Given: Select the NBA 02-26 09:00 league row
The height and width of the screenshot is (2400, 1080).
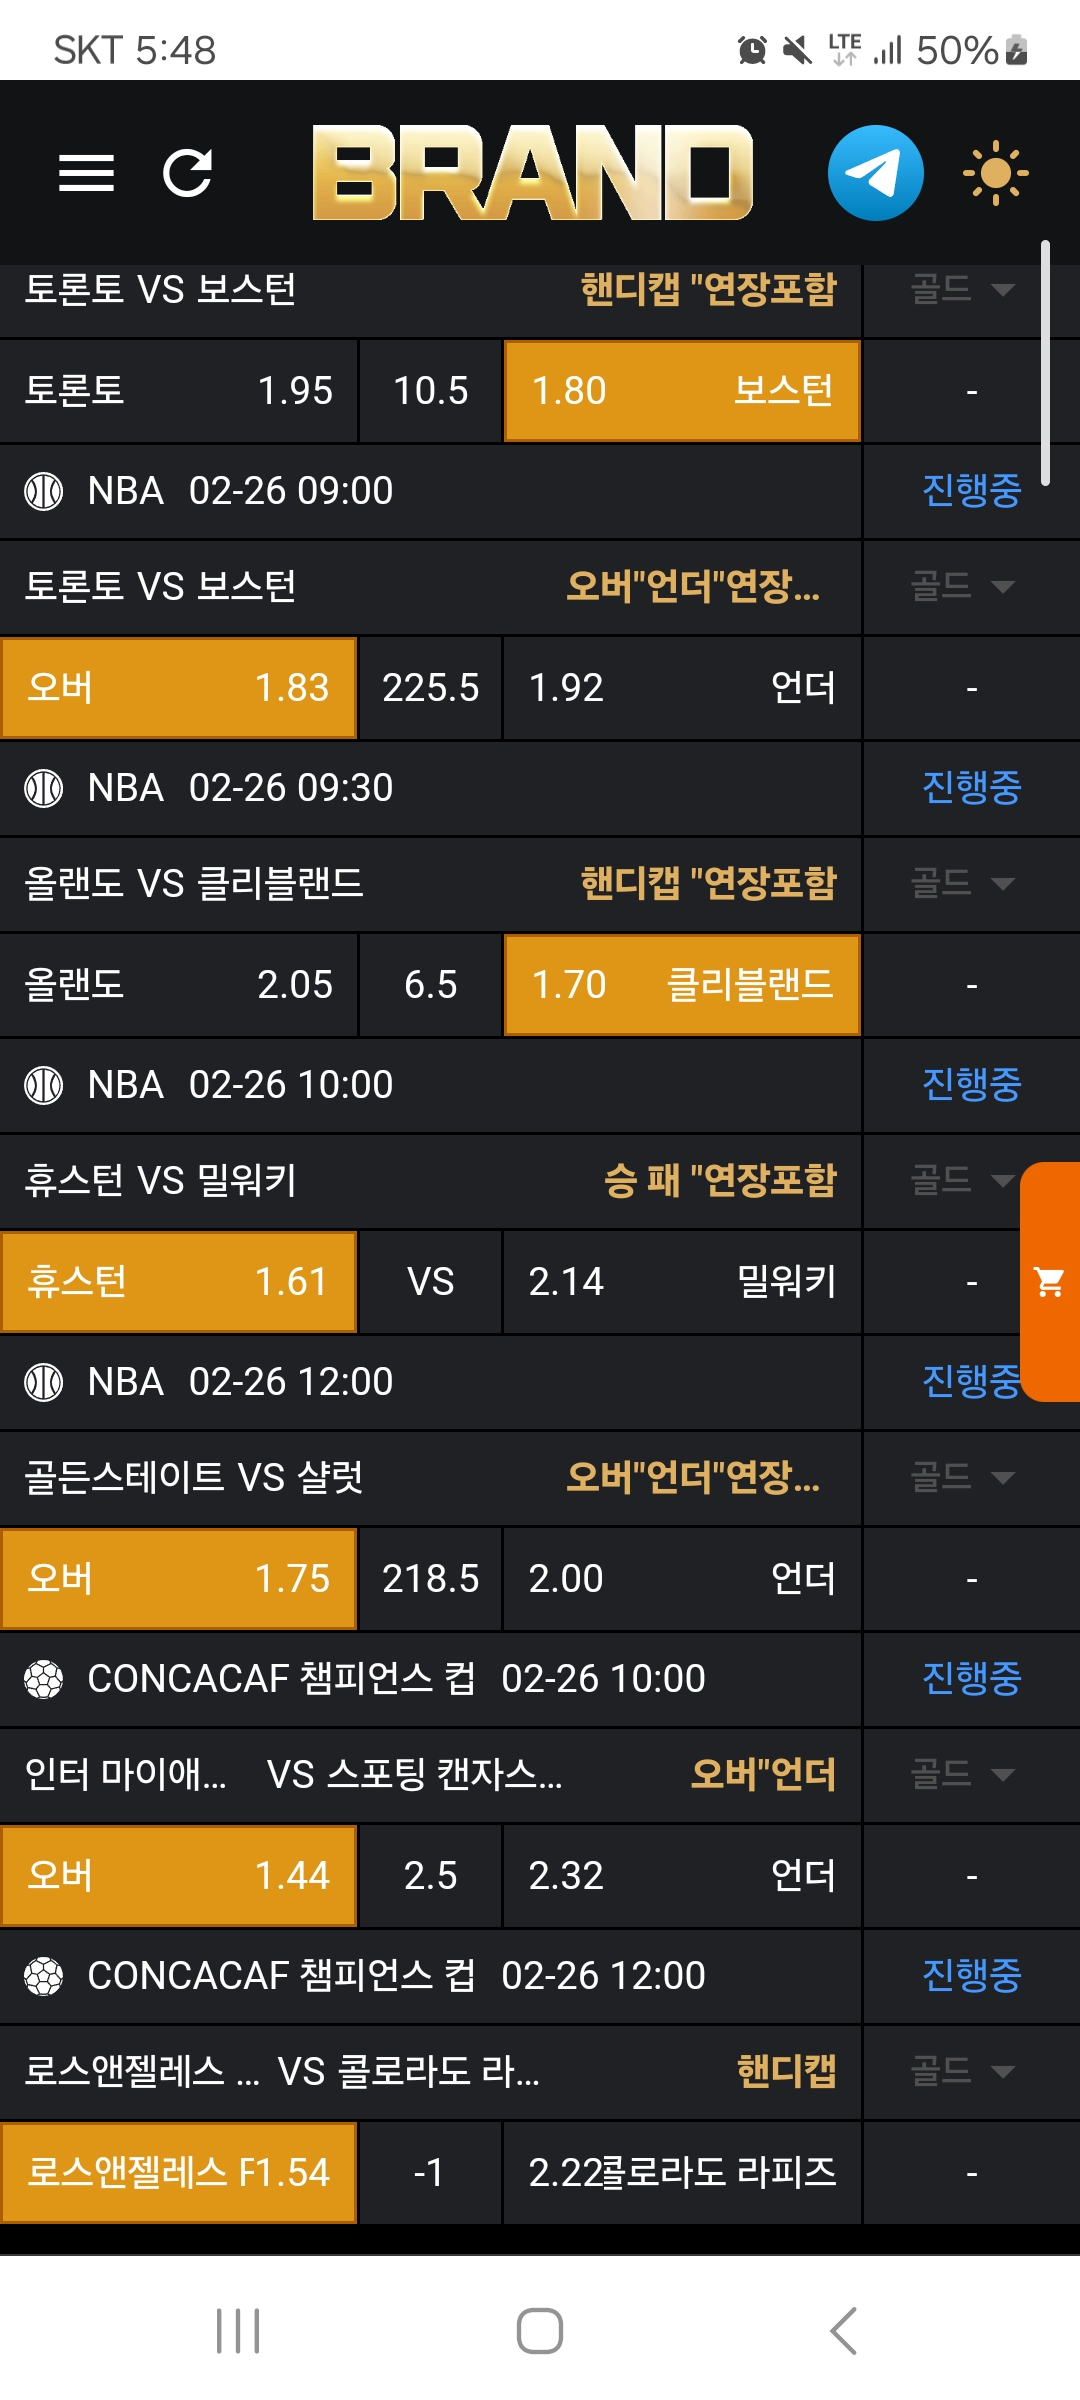Looking at the screenshot, I should point(430,491).
